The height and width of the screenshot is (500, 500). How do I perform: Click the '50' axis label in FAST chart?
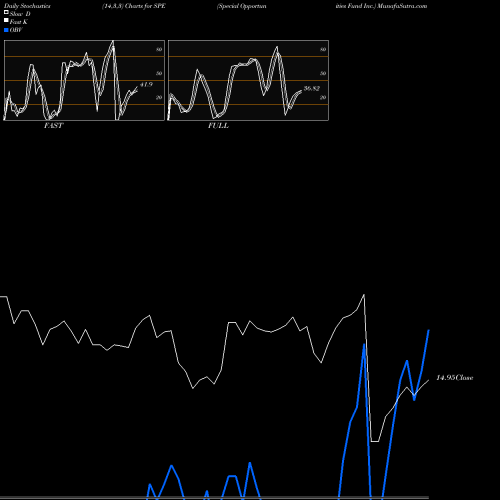click(159, 73)
